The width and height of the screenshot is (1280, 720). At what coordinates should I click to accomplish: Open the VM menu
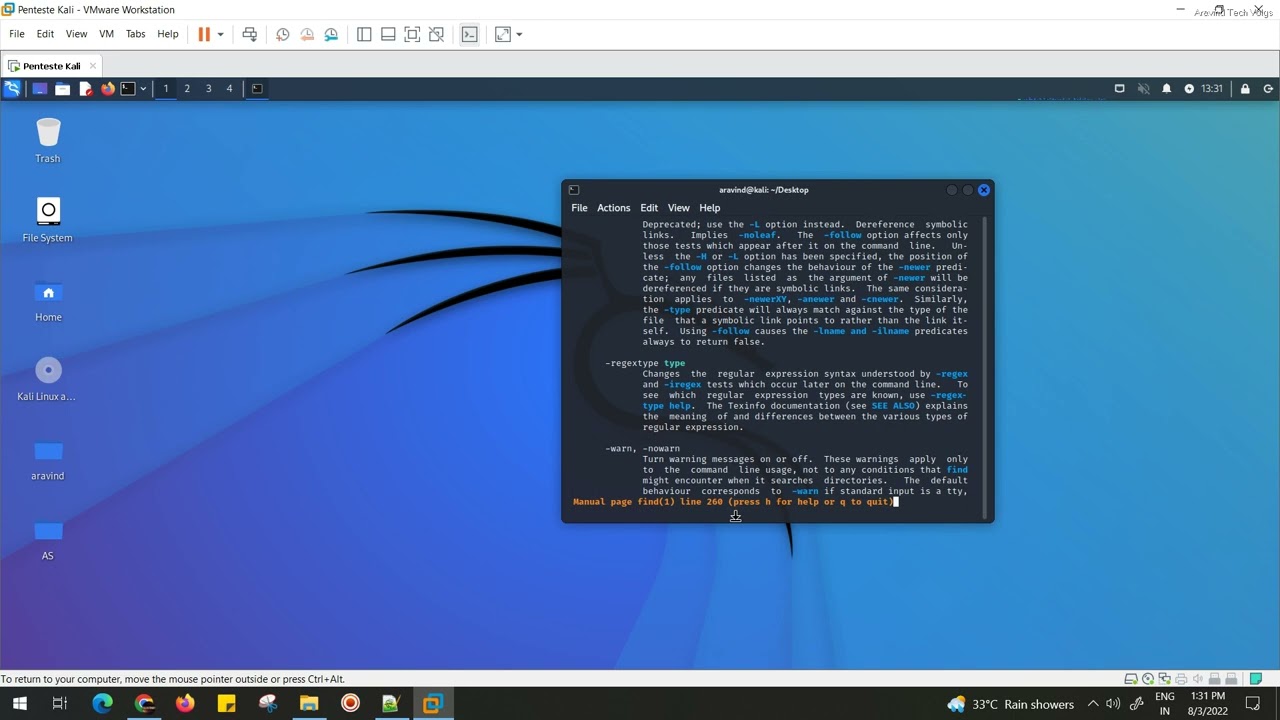[106, 34]
